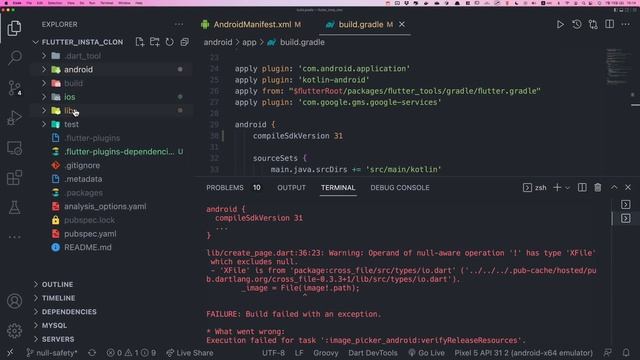Viewport: 640px width, 360px height.
Task: Kill terminal with trash icon
Action: 598,188
